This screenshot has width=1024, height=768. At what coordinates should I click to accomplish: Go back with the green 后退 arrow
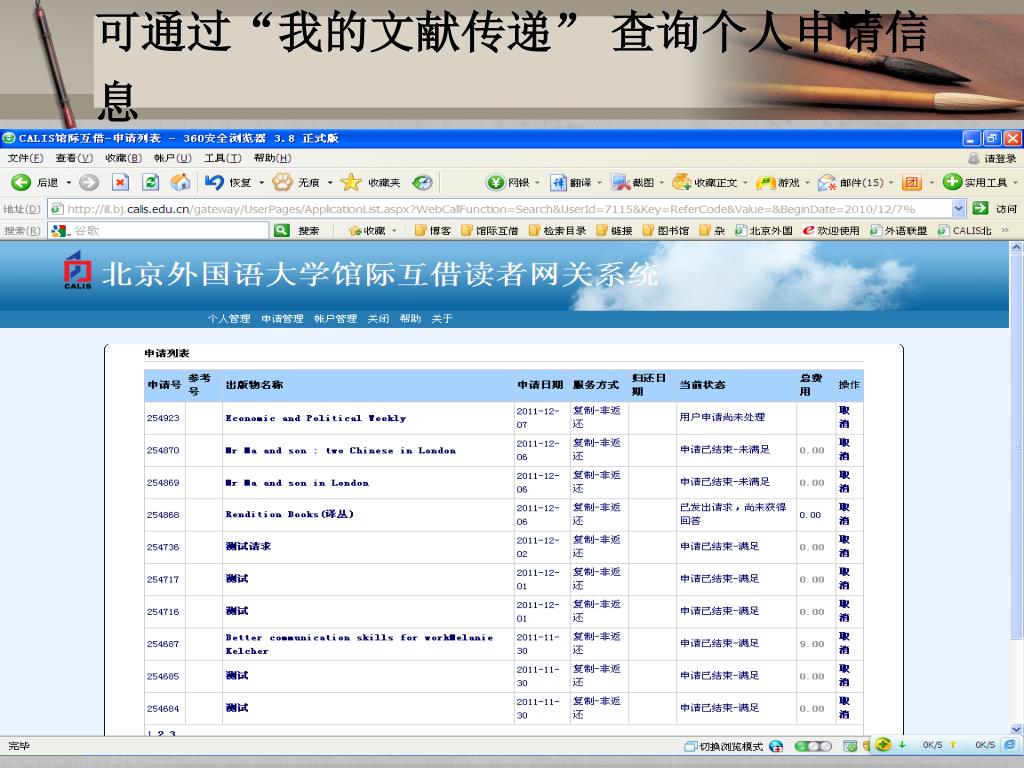pyautogui.click(x=21, y=182)
